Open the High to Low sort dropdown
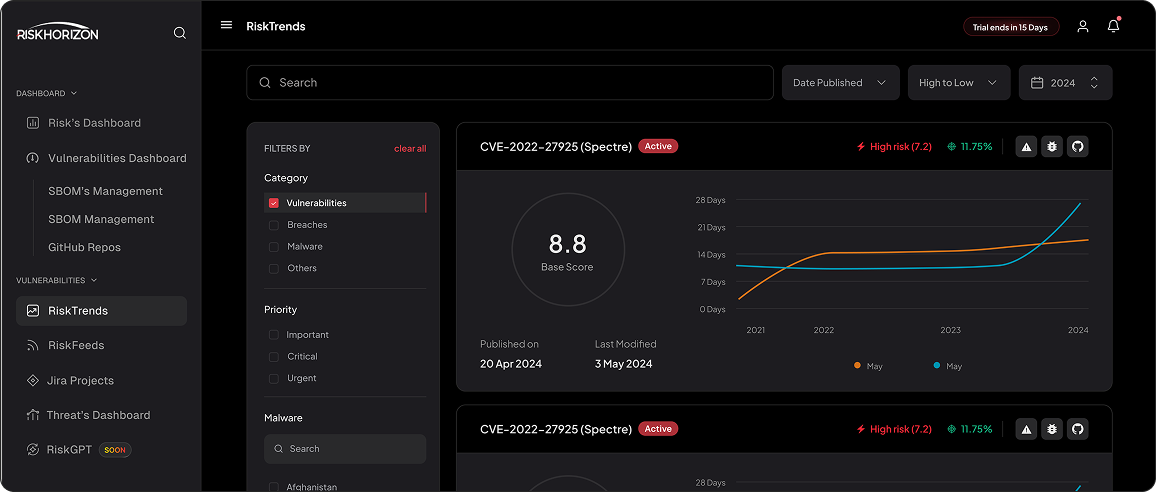The height and width of the screenshot is (492, 1156). point(959,83)
